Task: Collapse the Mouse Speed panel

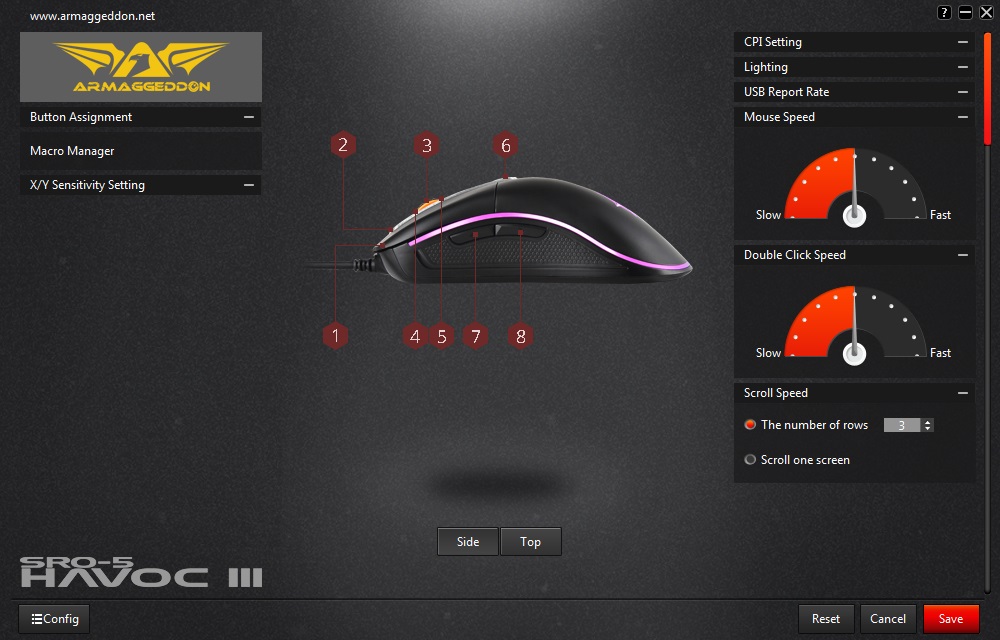Action: [962, 117]
